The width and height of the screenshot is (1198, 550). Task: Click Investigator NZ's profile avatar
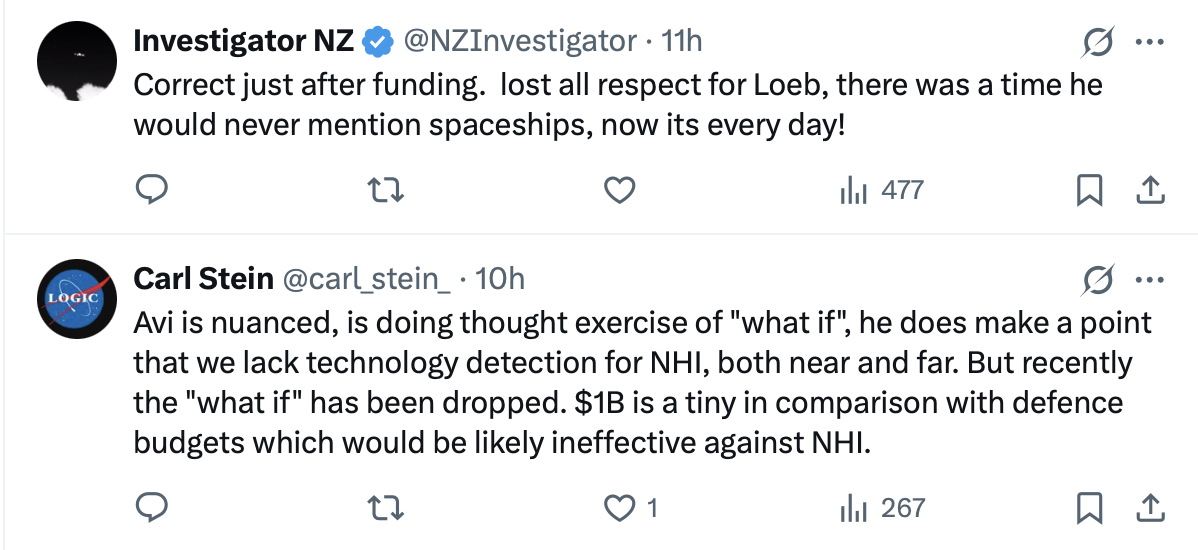(77, 61)
